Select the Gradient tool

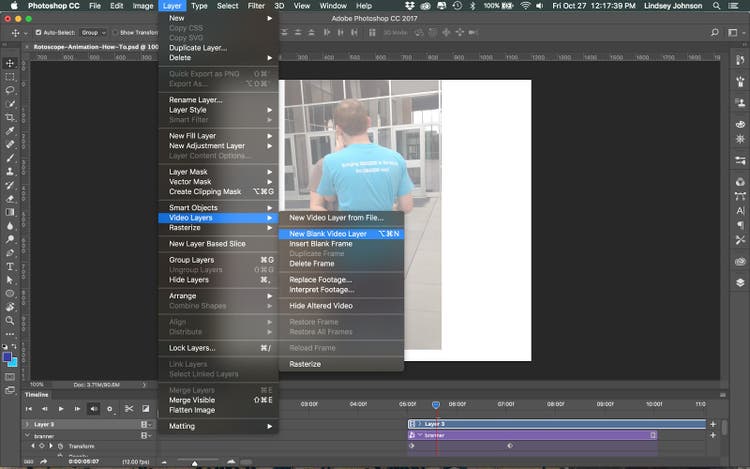point(10,212)
